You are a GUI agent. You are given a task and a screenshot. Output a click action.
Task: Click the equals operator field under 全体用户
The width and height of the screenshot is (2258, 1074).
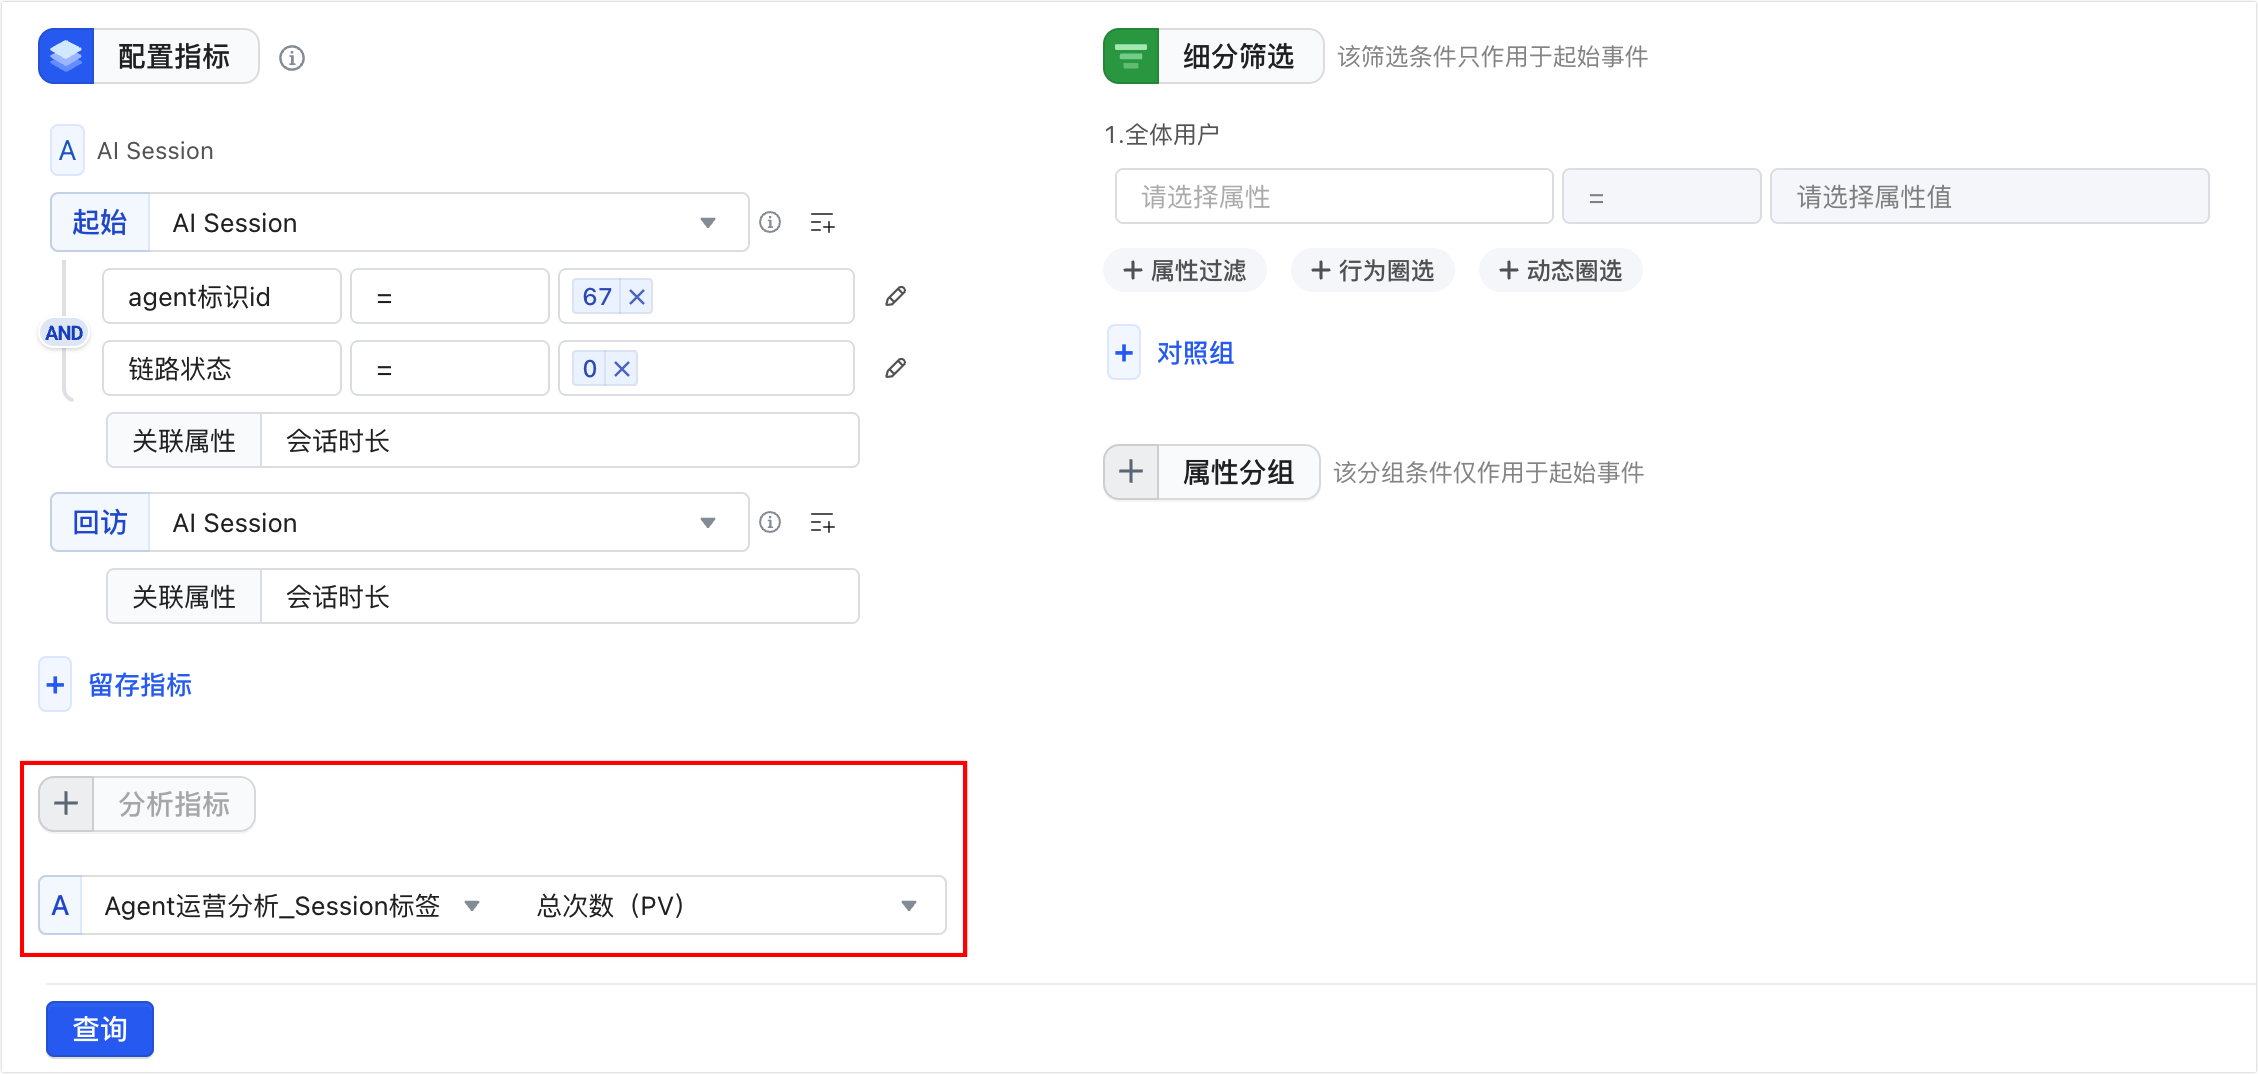pos(1662,196)
